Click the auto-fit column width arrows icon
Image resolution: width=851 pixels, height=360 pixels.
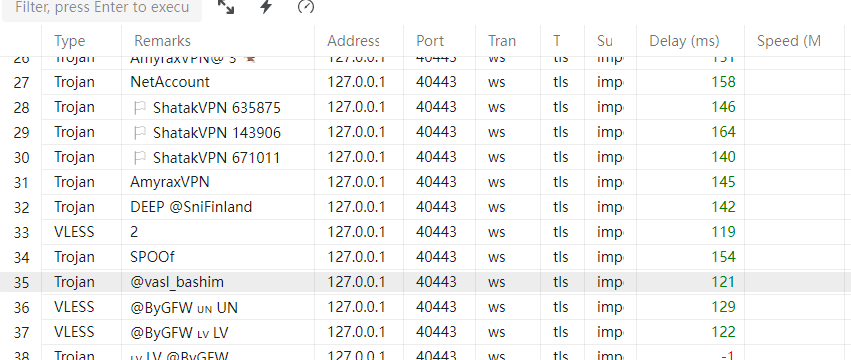point(226,7)
